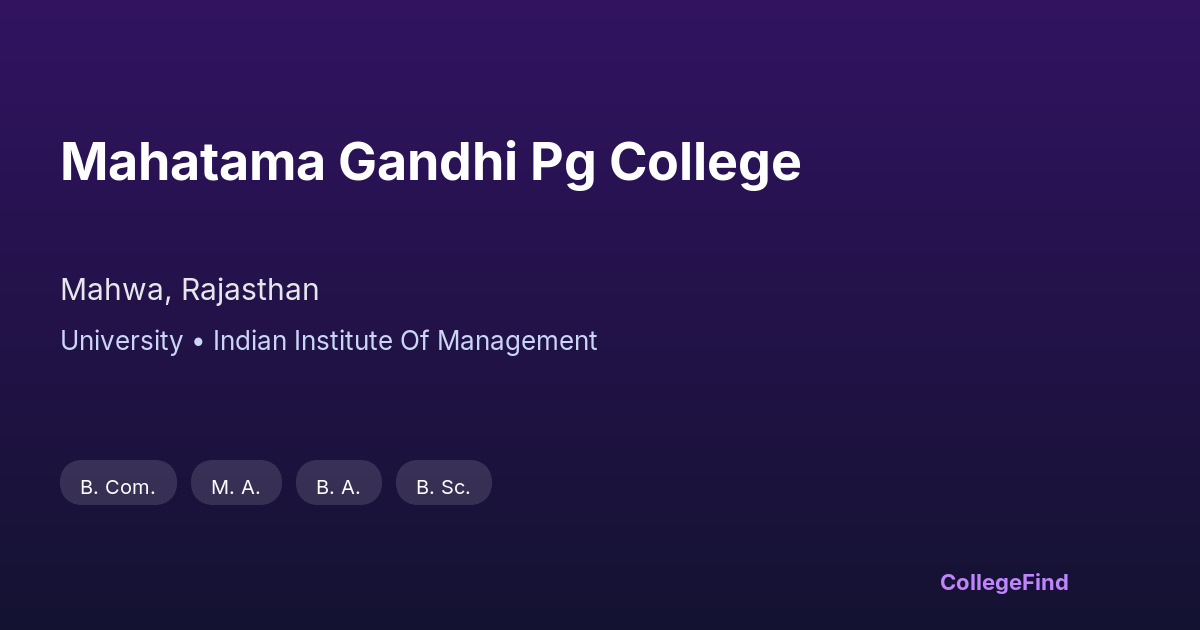Screen dimensions: 1200x630
Task: Select the Rajasthan state name
Action: click(250, 290)
